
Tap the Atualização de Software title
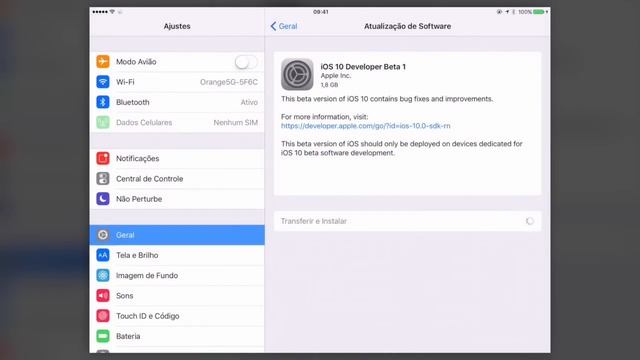coord(407,26)
